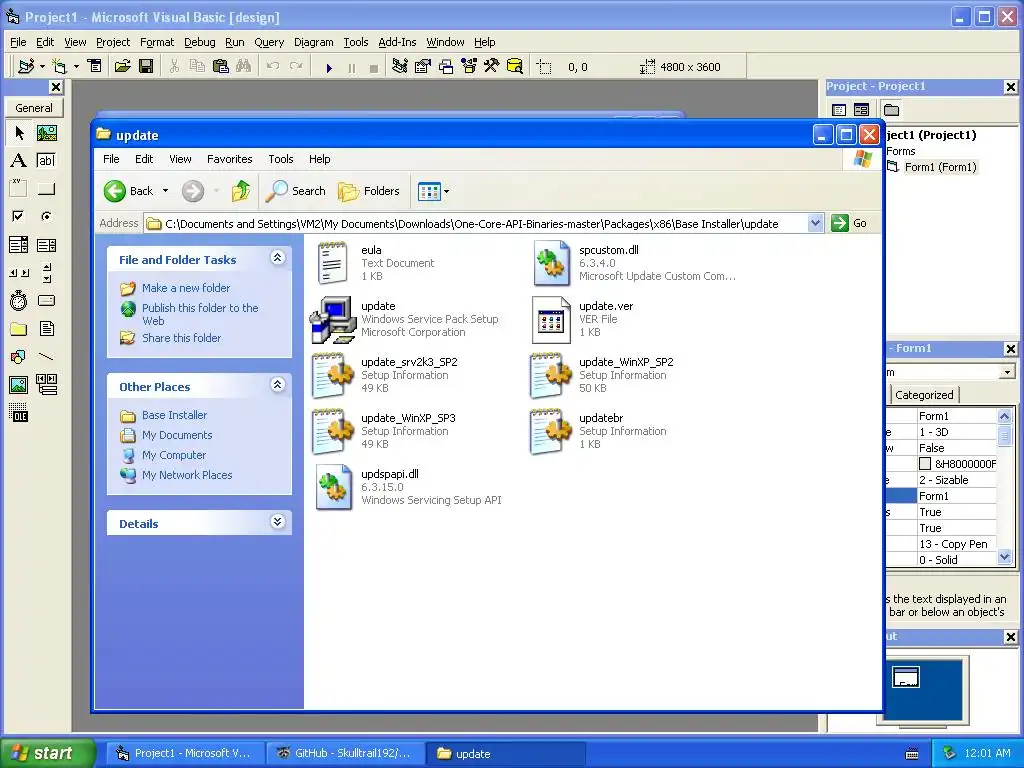This screenshot has height=768, width=1024.
Task: Click Start button on taskbar
Action: tap(48, 753)
